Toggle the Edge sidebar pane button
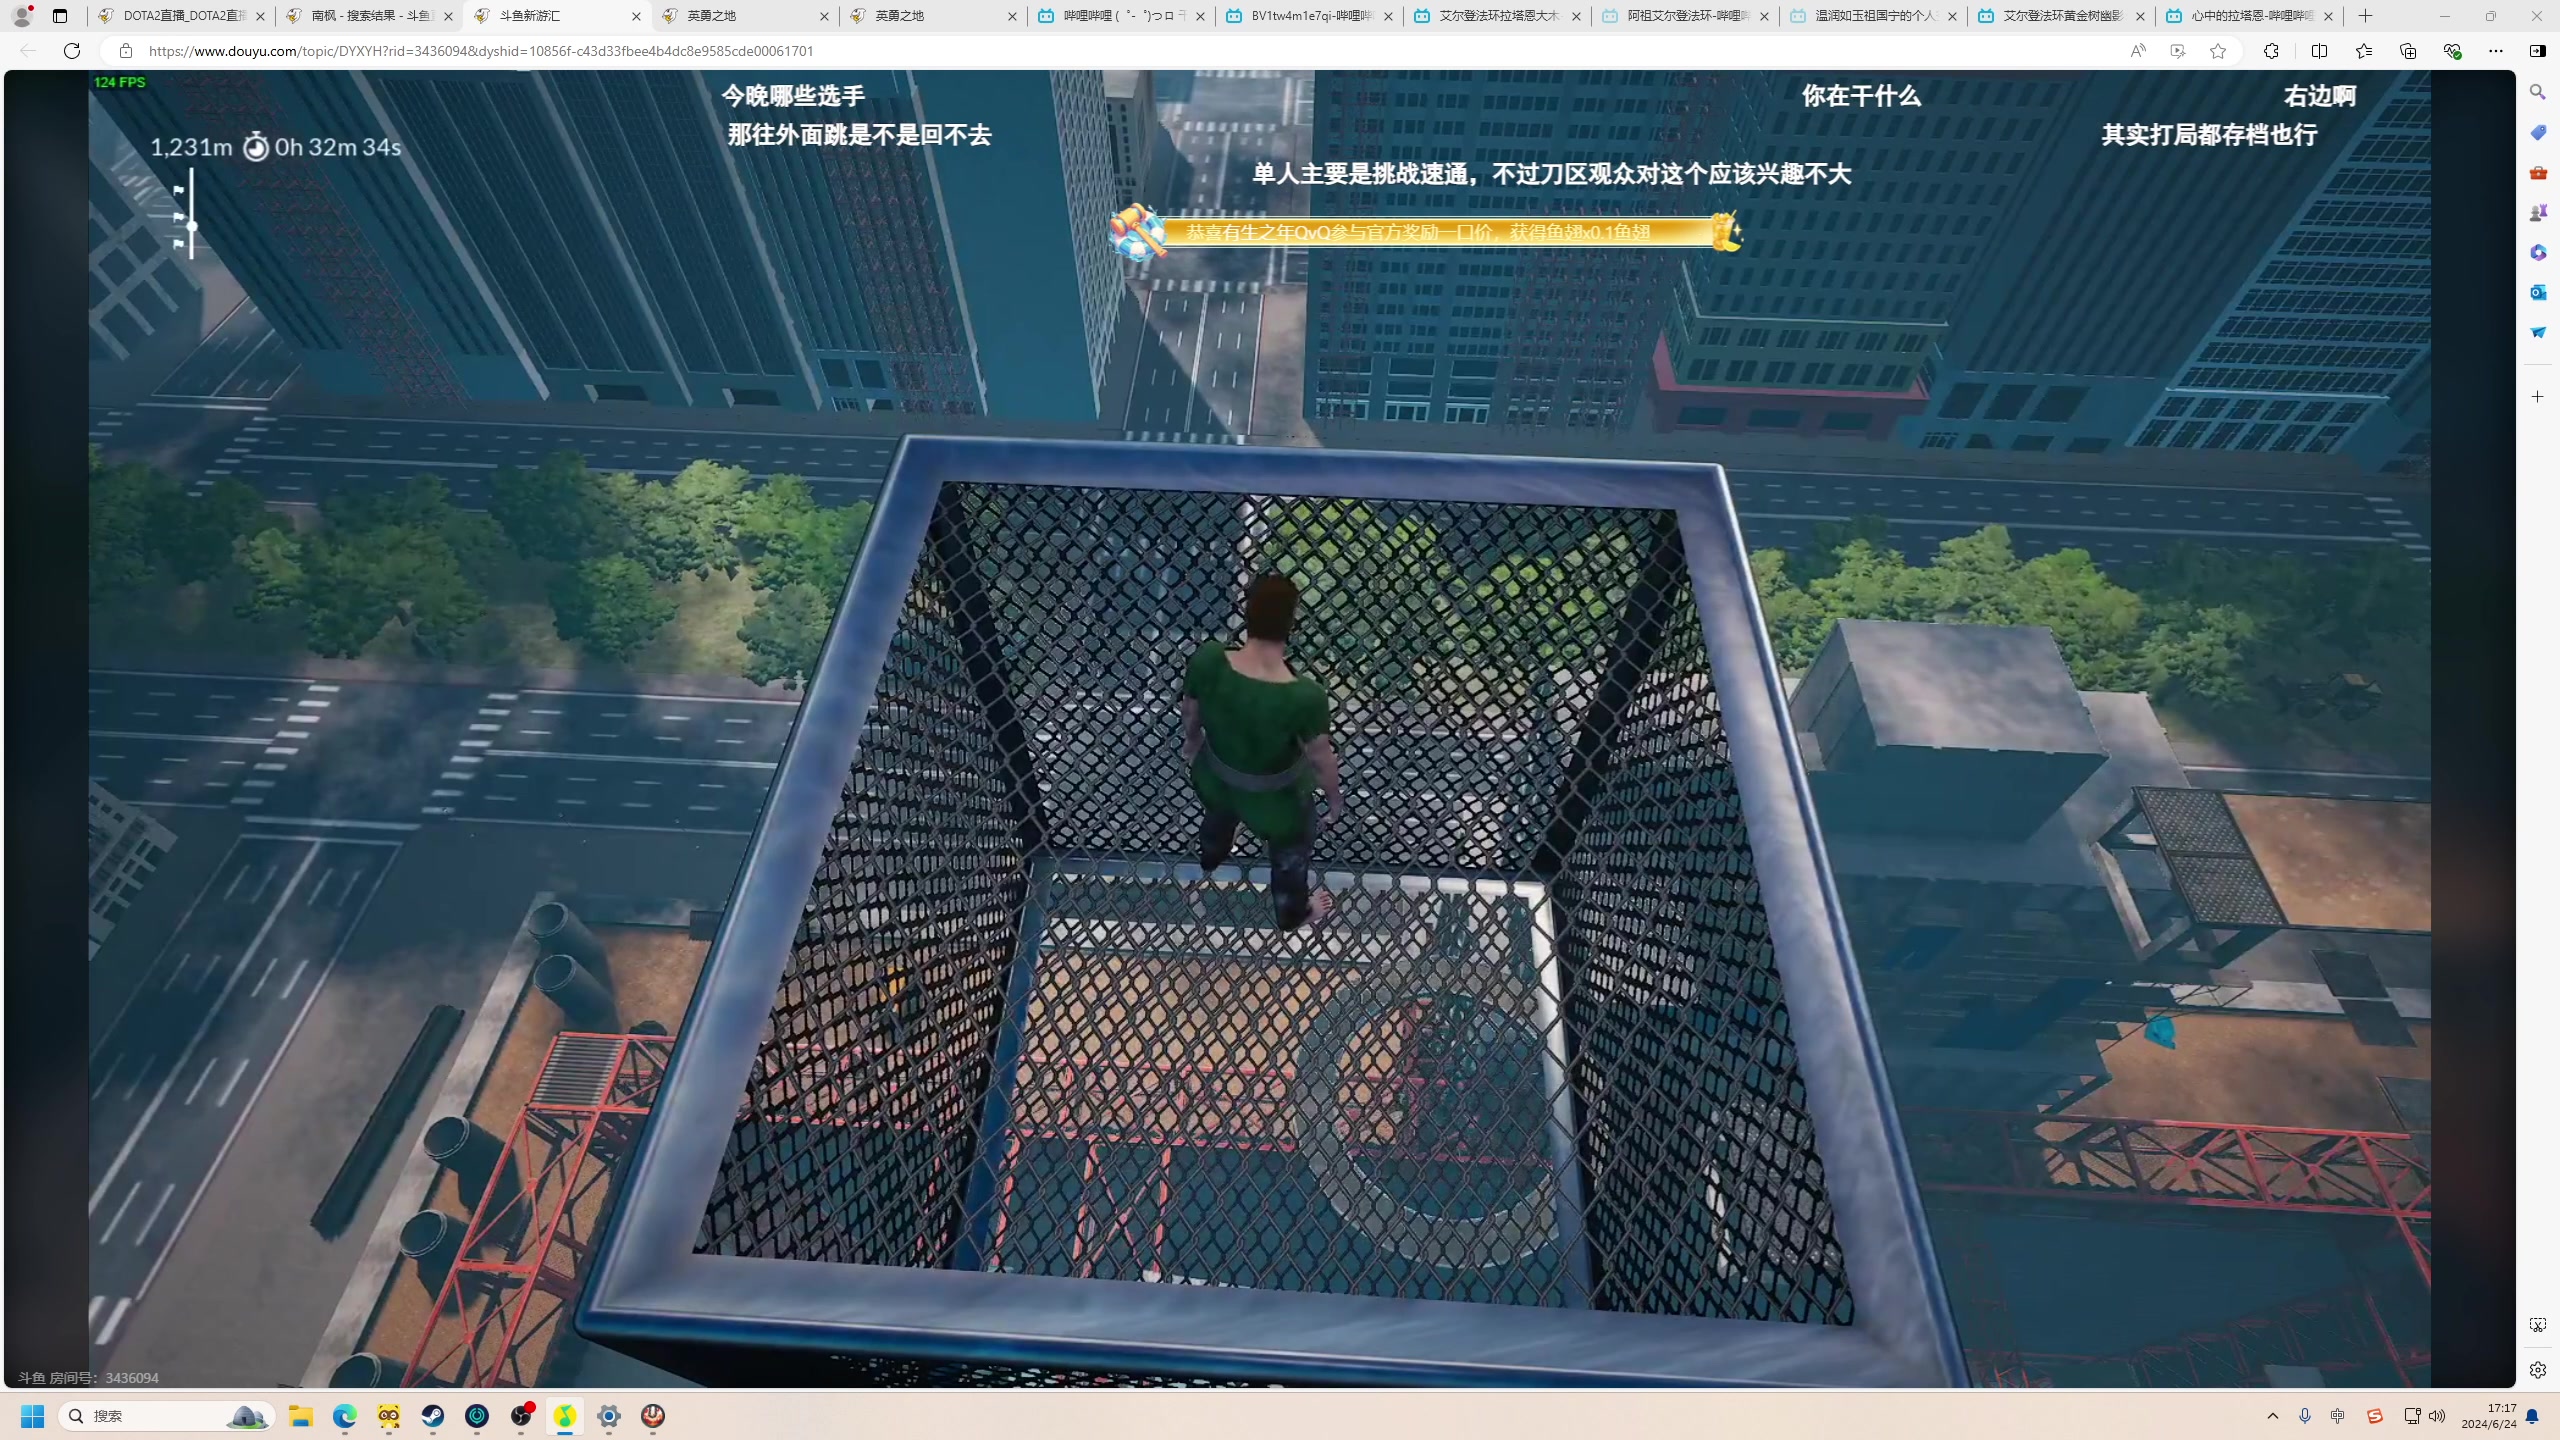This screenshot has width=2560, height=1440. click(2537, 51)
